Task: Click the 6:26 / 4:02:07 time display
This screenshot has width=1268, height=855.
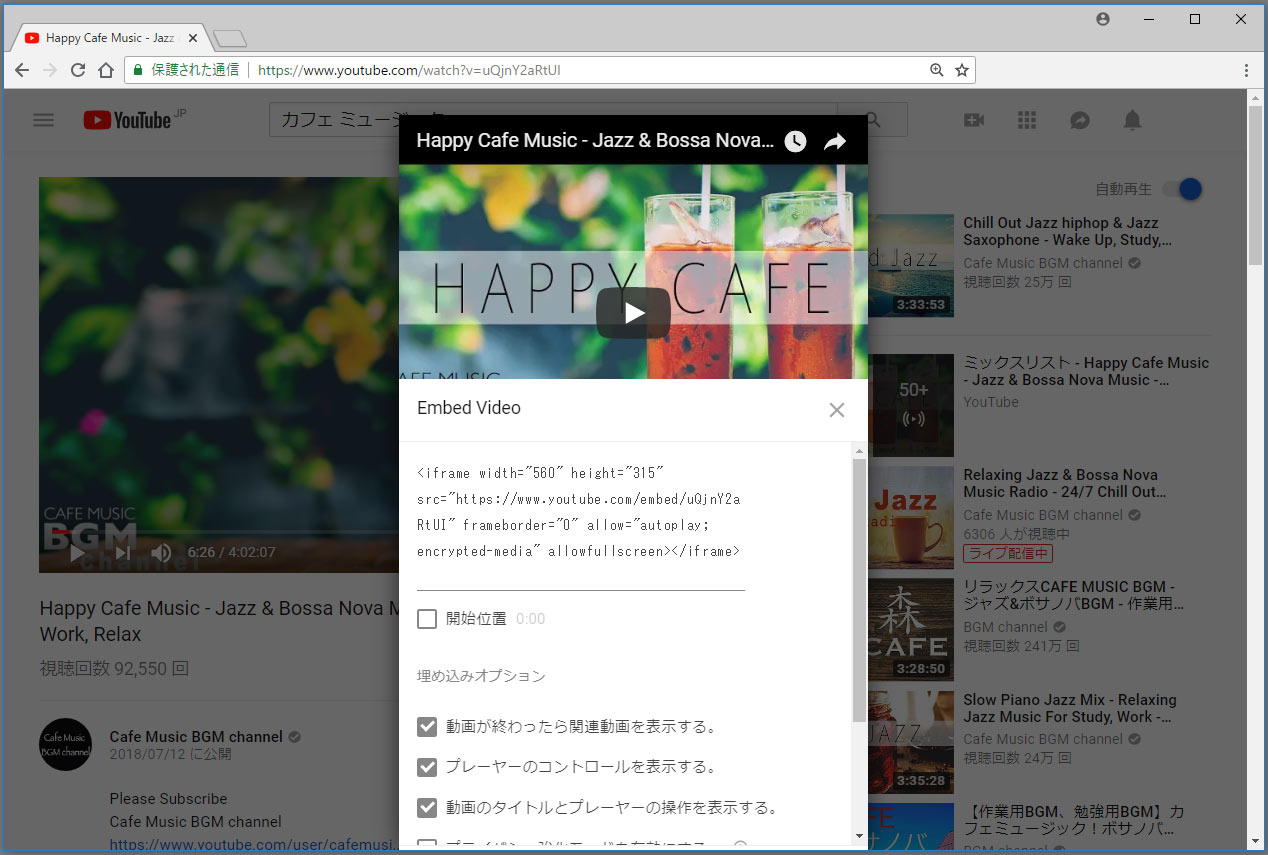Action: click(x=231, y=552)
